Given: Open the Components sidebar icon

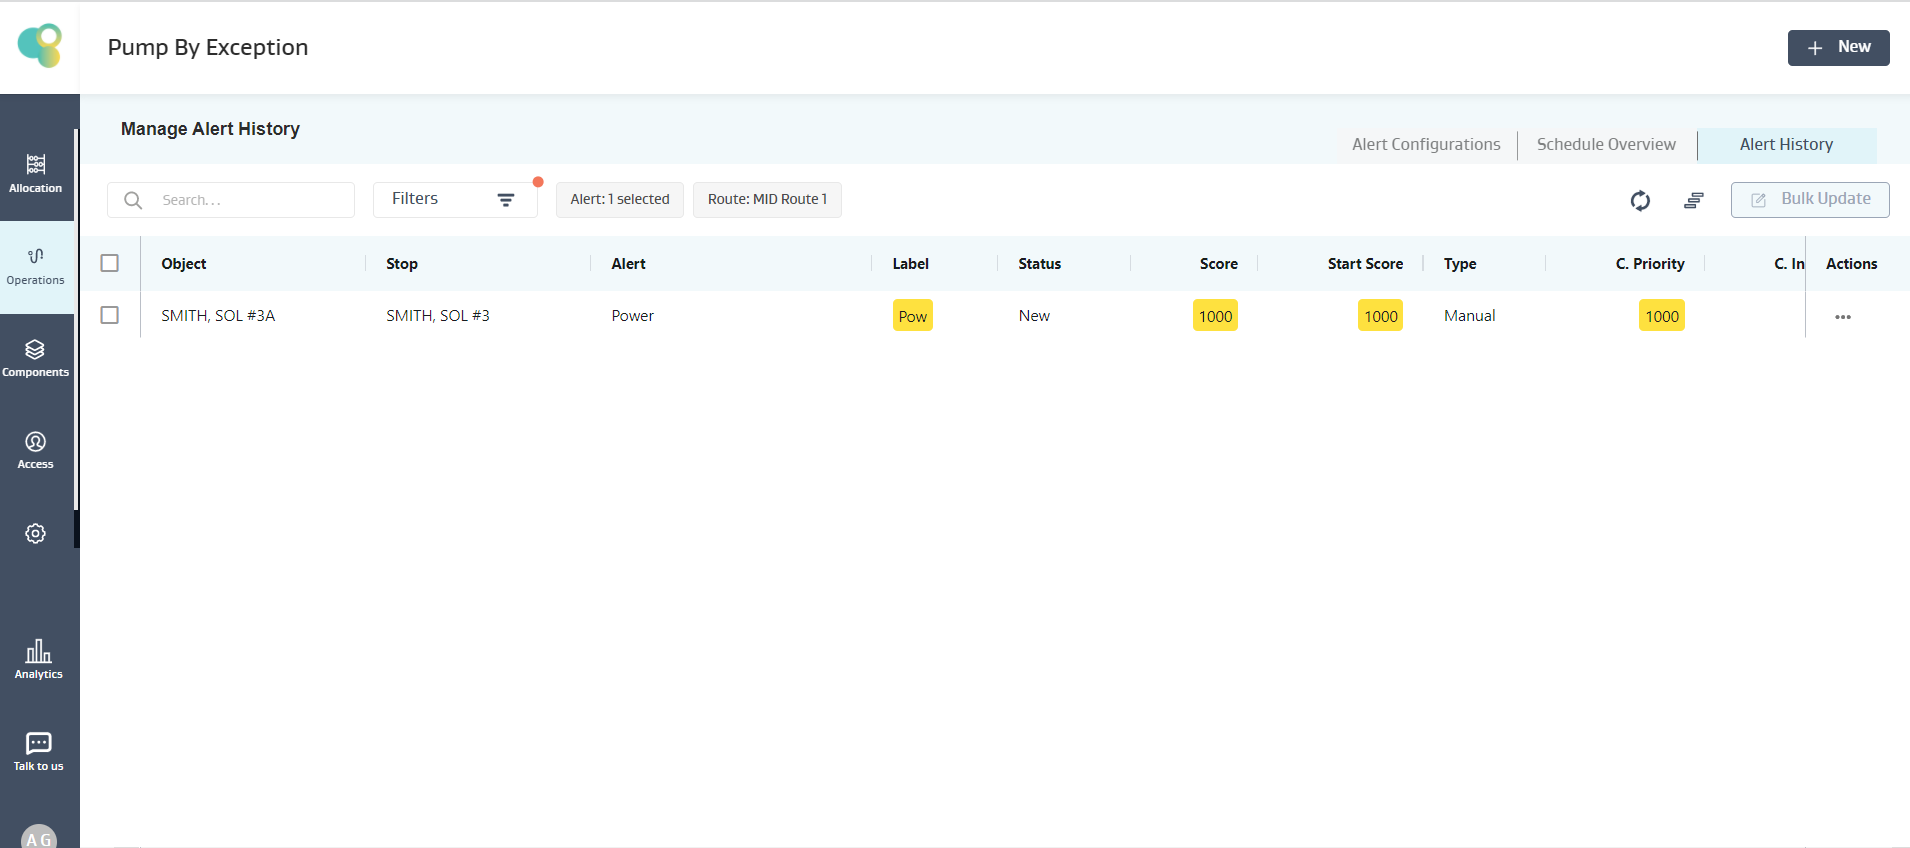Looking at the screenshot, I should coord(36,358).
